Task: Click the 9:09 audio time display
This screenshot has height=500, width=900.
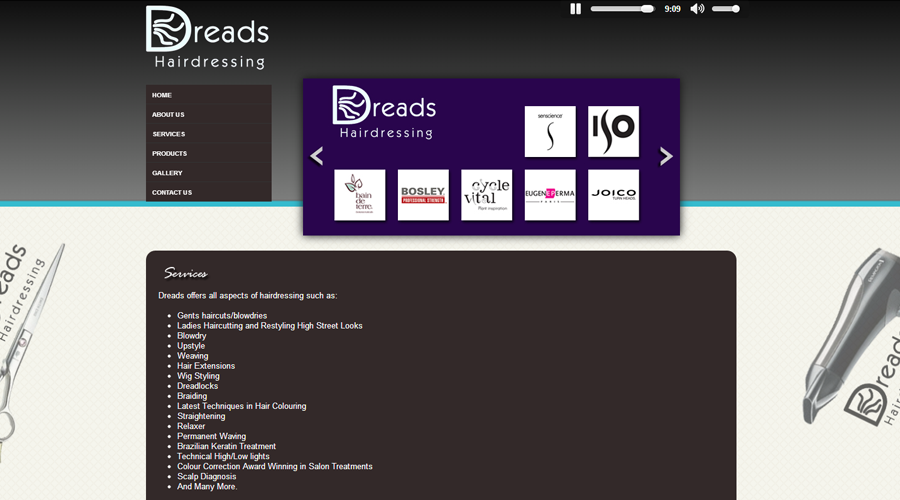Action: 672,9
